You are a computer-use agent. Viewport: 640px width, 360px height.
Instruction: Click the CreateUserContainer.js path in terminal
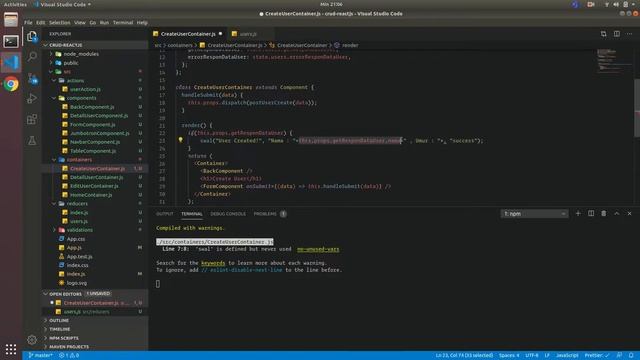click(215, 242)
